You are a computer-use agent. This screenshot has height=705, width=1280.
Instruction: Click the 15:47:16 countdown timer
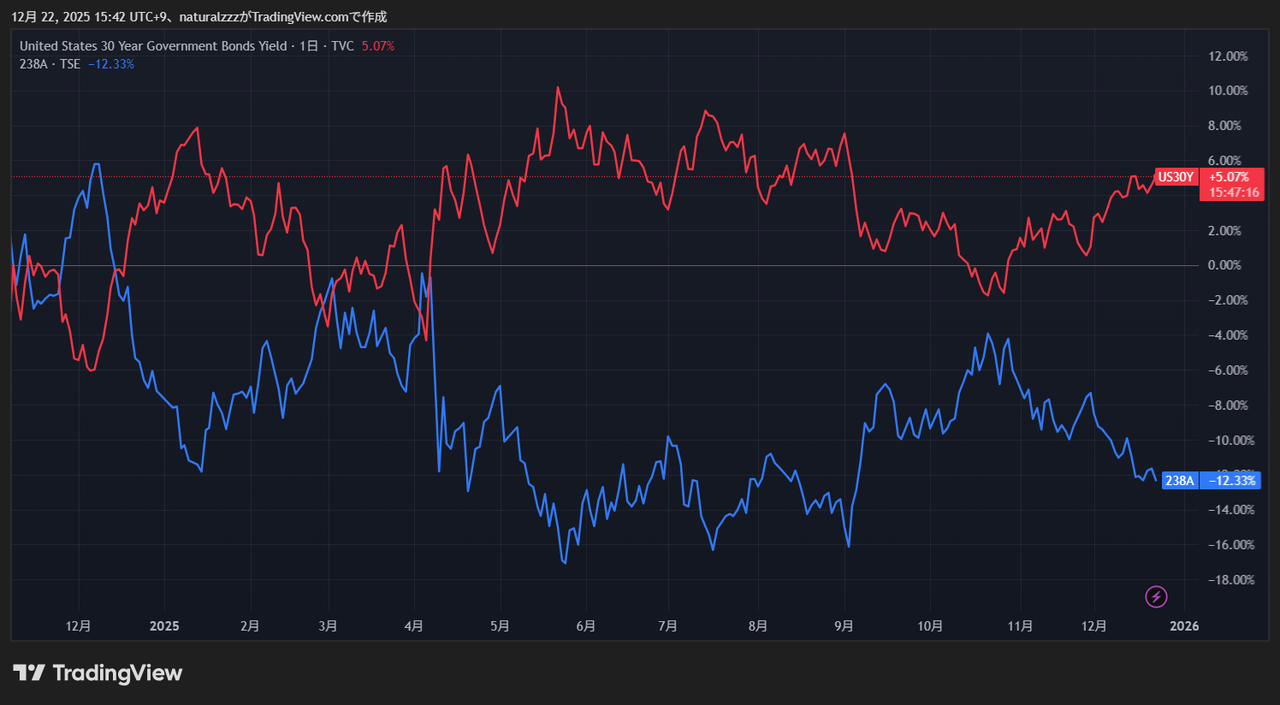click(x=1233, y=192)
